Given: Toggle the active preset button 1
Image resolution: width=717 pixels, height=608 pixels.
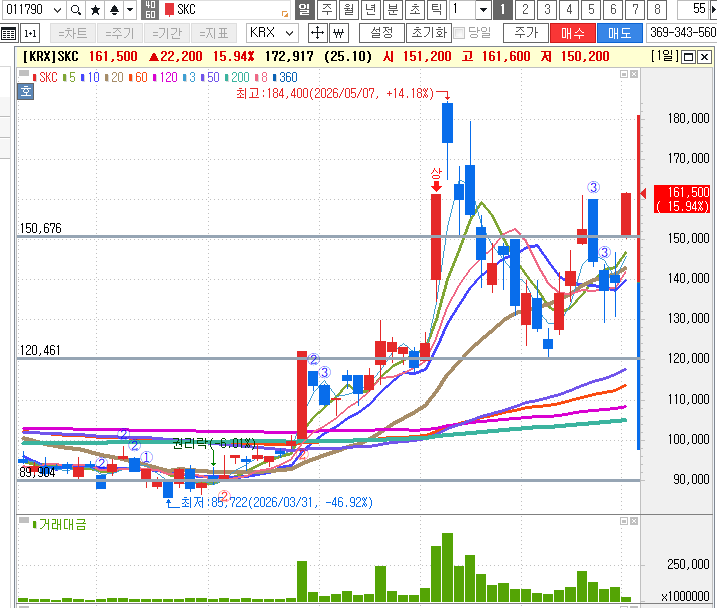Looking at the screenshot, I should [503, 9].
